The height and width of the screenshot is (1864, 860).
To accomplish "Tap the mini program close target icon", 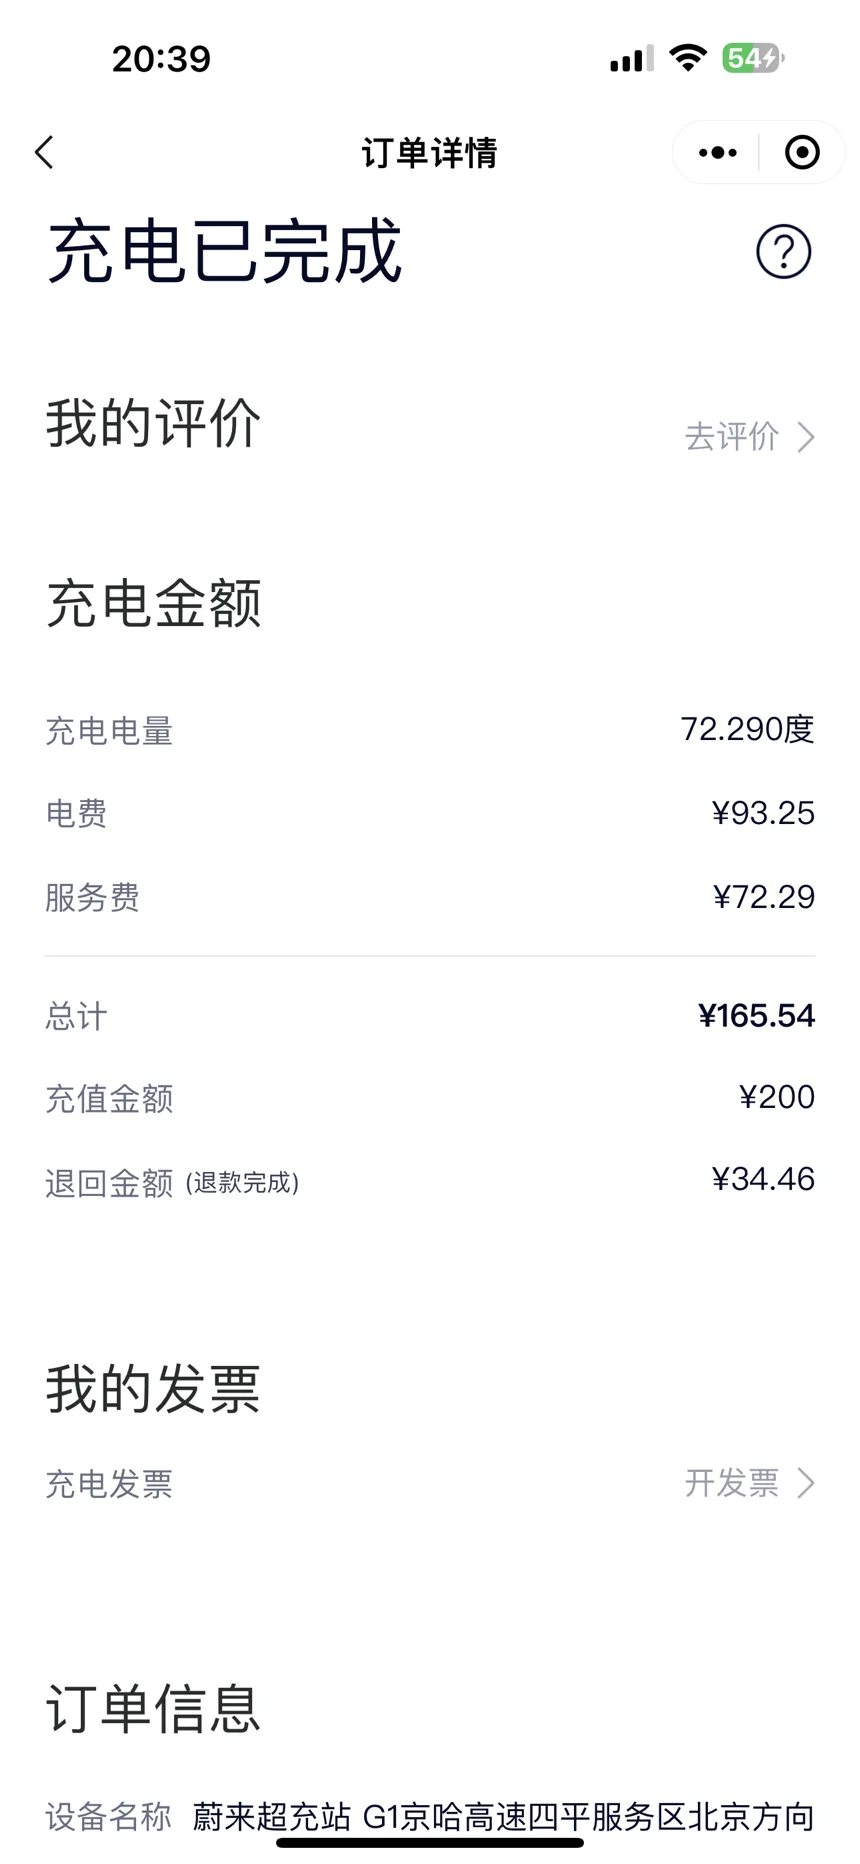I will pos(802,153).
